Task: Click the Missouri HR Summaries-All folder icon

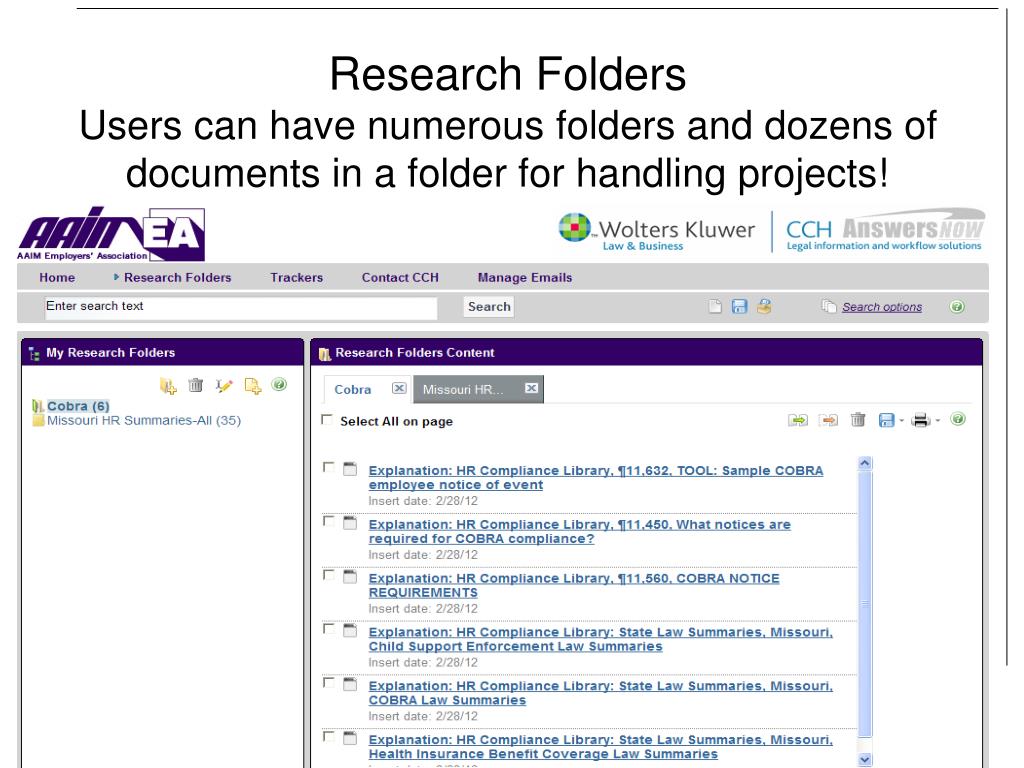Action: (x=39, y=420)
